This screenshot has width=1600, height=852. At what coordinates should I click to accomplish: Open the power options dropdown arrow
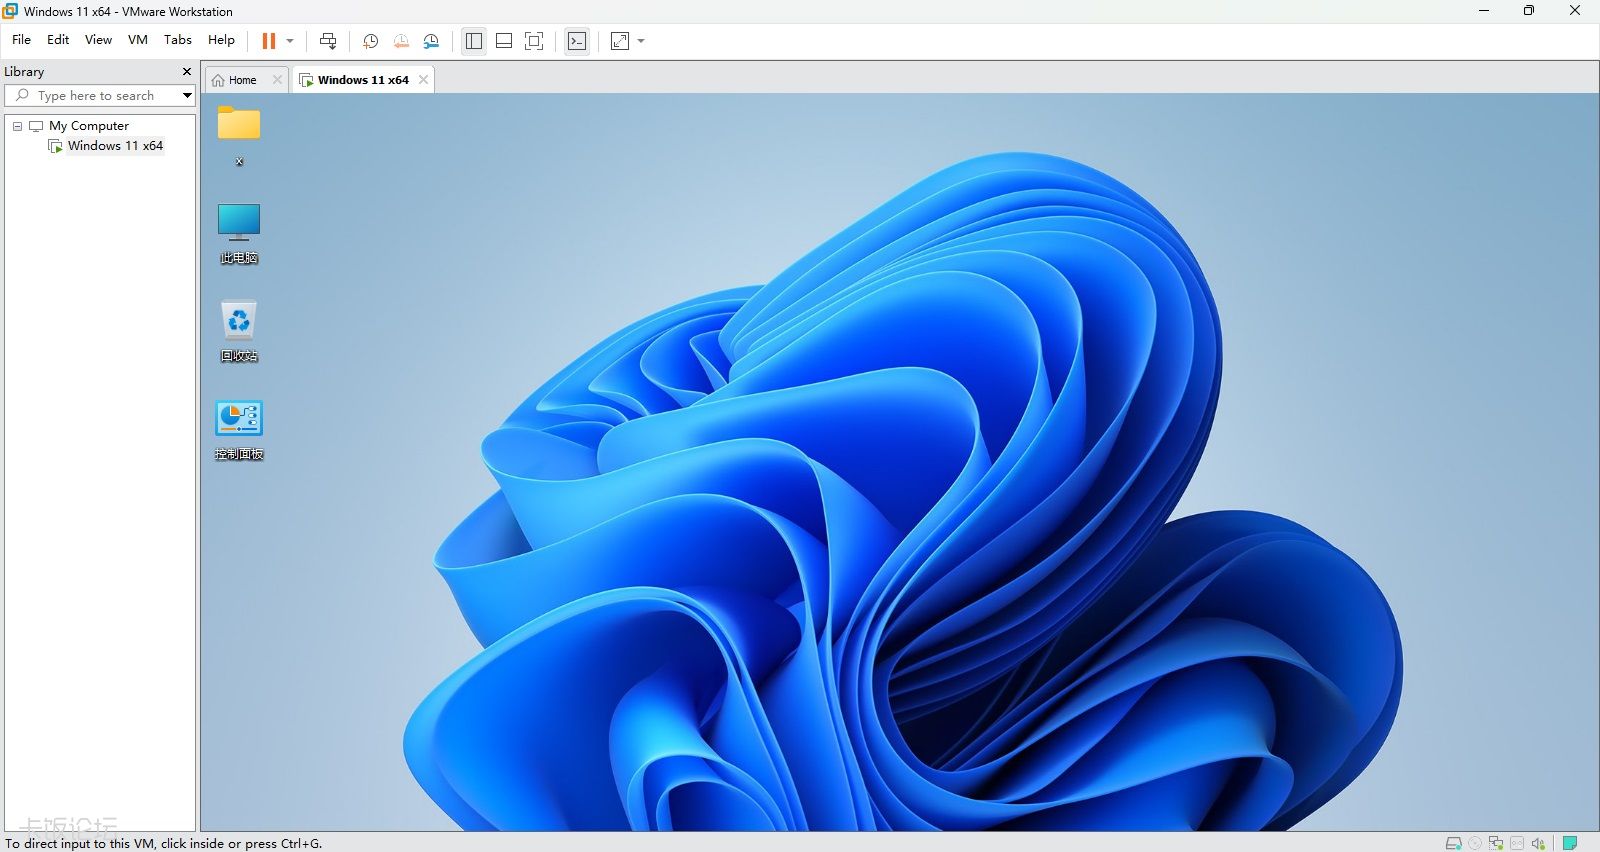(x=290, y=41)
